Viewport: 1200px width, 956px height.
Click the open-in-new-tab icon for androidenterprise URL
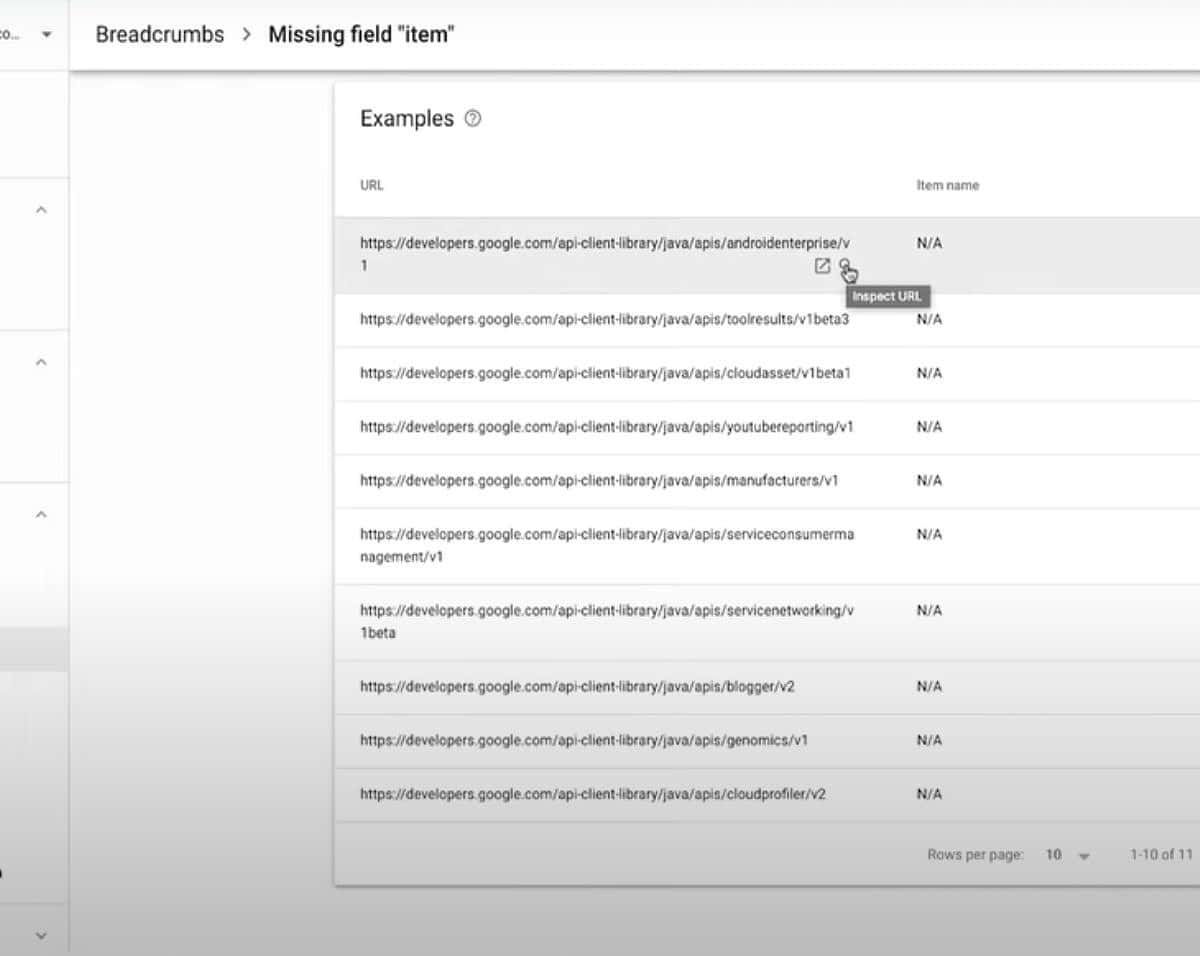[822, 266]
